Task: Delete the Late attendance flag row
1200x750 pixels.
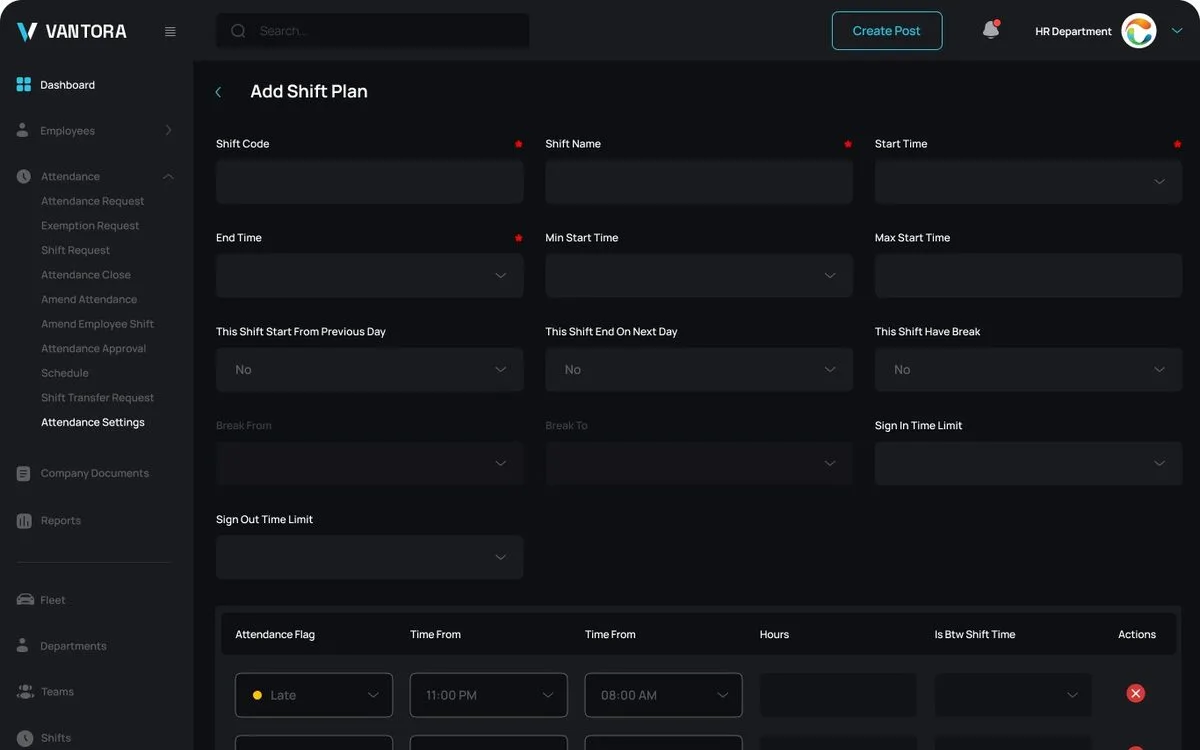Action: 1135,693
